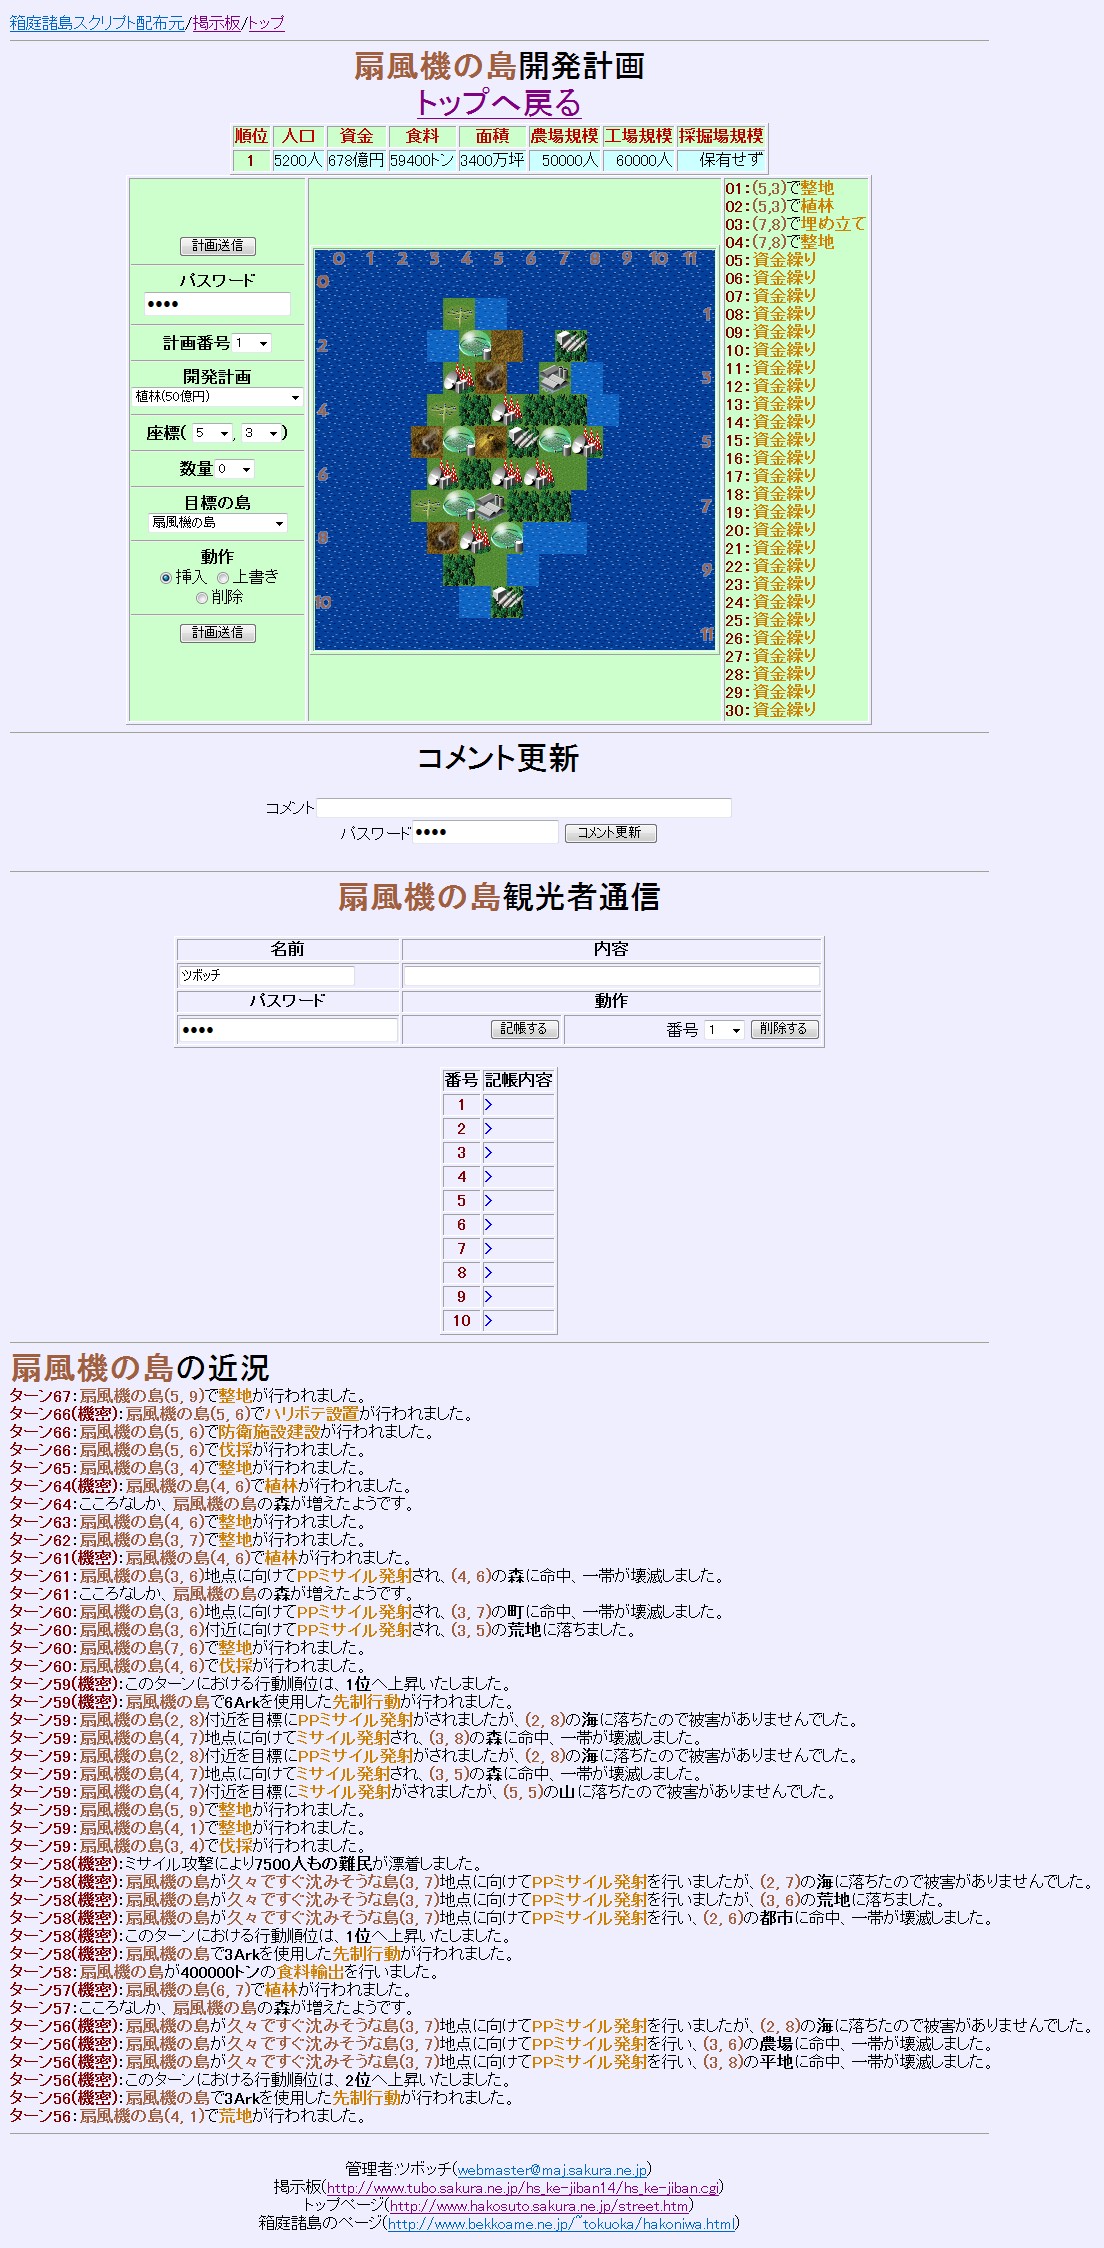The image size is (1104, 2248).
Task: Click the 内容 input field
Action: [x=611, y=975]
